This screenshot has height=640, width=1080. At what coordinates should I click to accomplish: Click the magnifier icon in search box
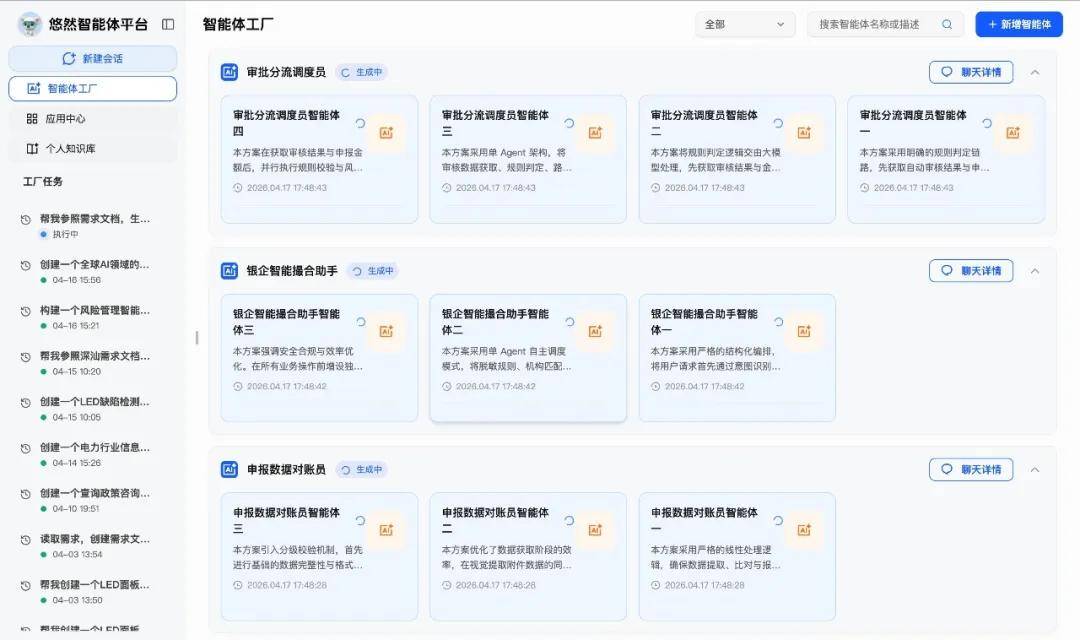tap(947, 24)
